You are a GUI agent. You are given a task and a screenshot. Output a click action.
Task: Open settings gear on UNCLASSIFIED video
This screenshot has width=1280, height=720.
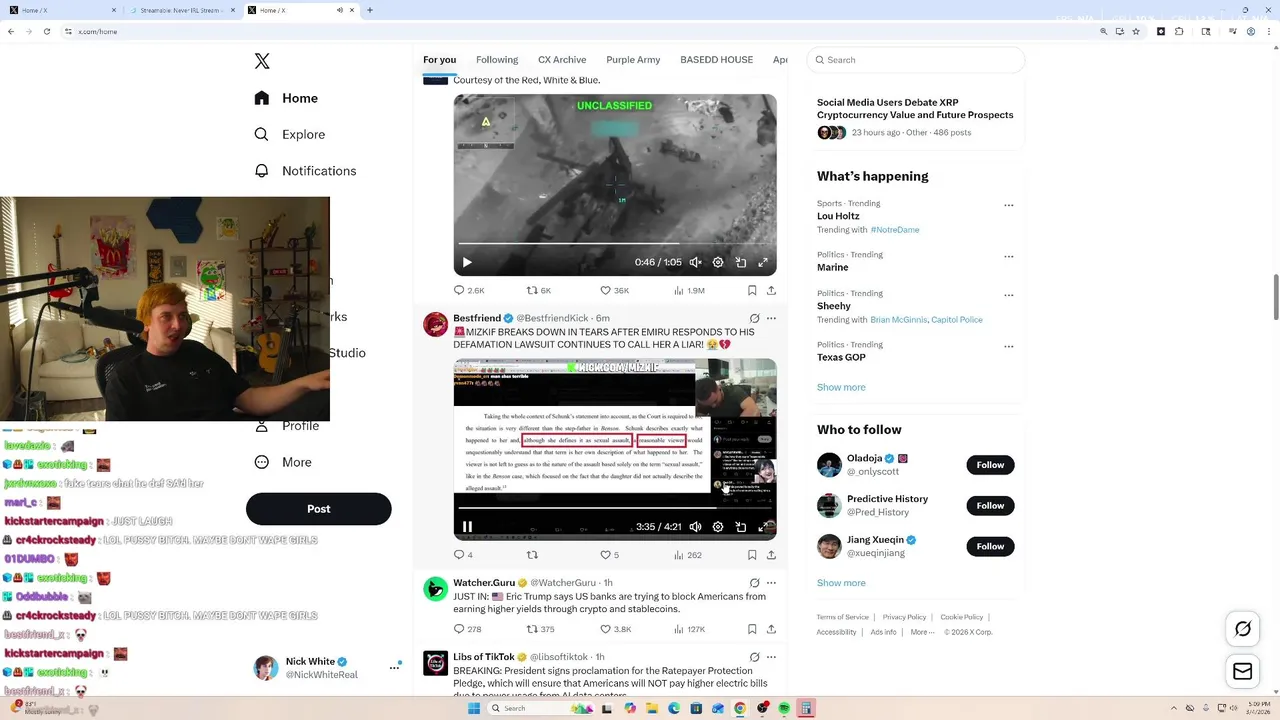[718, 263]
